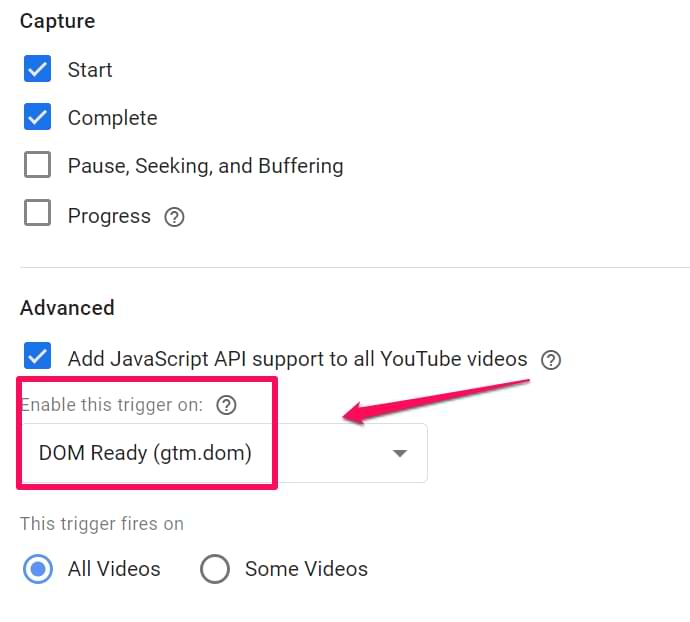Tick the Progress checkbox

click(37, 213)
